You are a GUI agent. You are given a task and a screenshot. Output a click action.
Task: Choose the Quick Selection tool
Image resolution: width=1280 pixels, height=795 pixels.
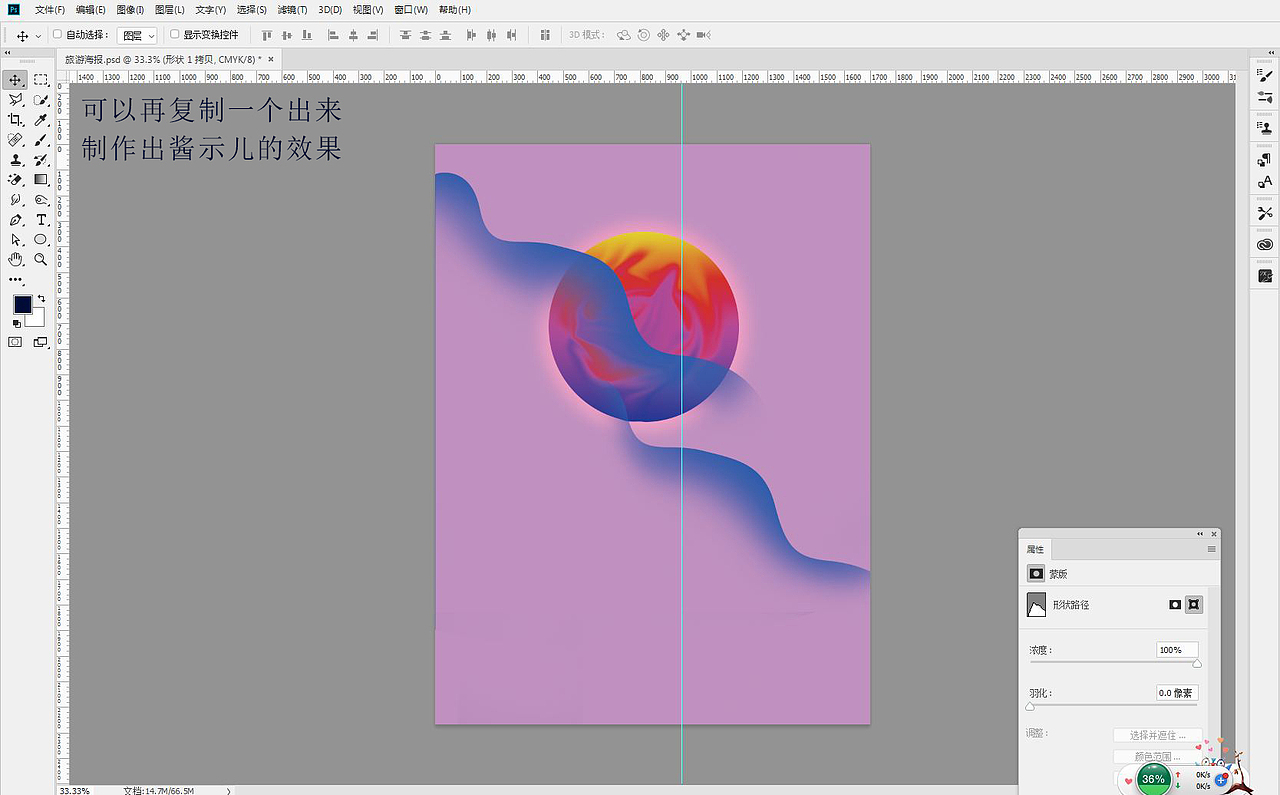coord(41,100)
